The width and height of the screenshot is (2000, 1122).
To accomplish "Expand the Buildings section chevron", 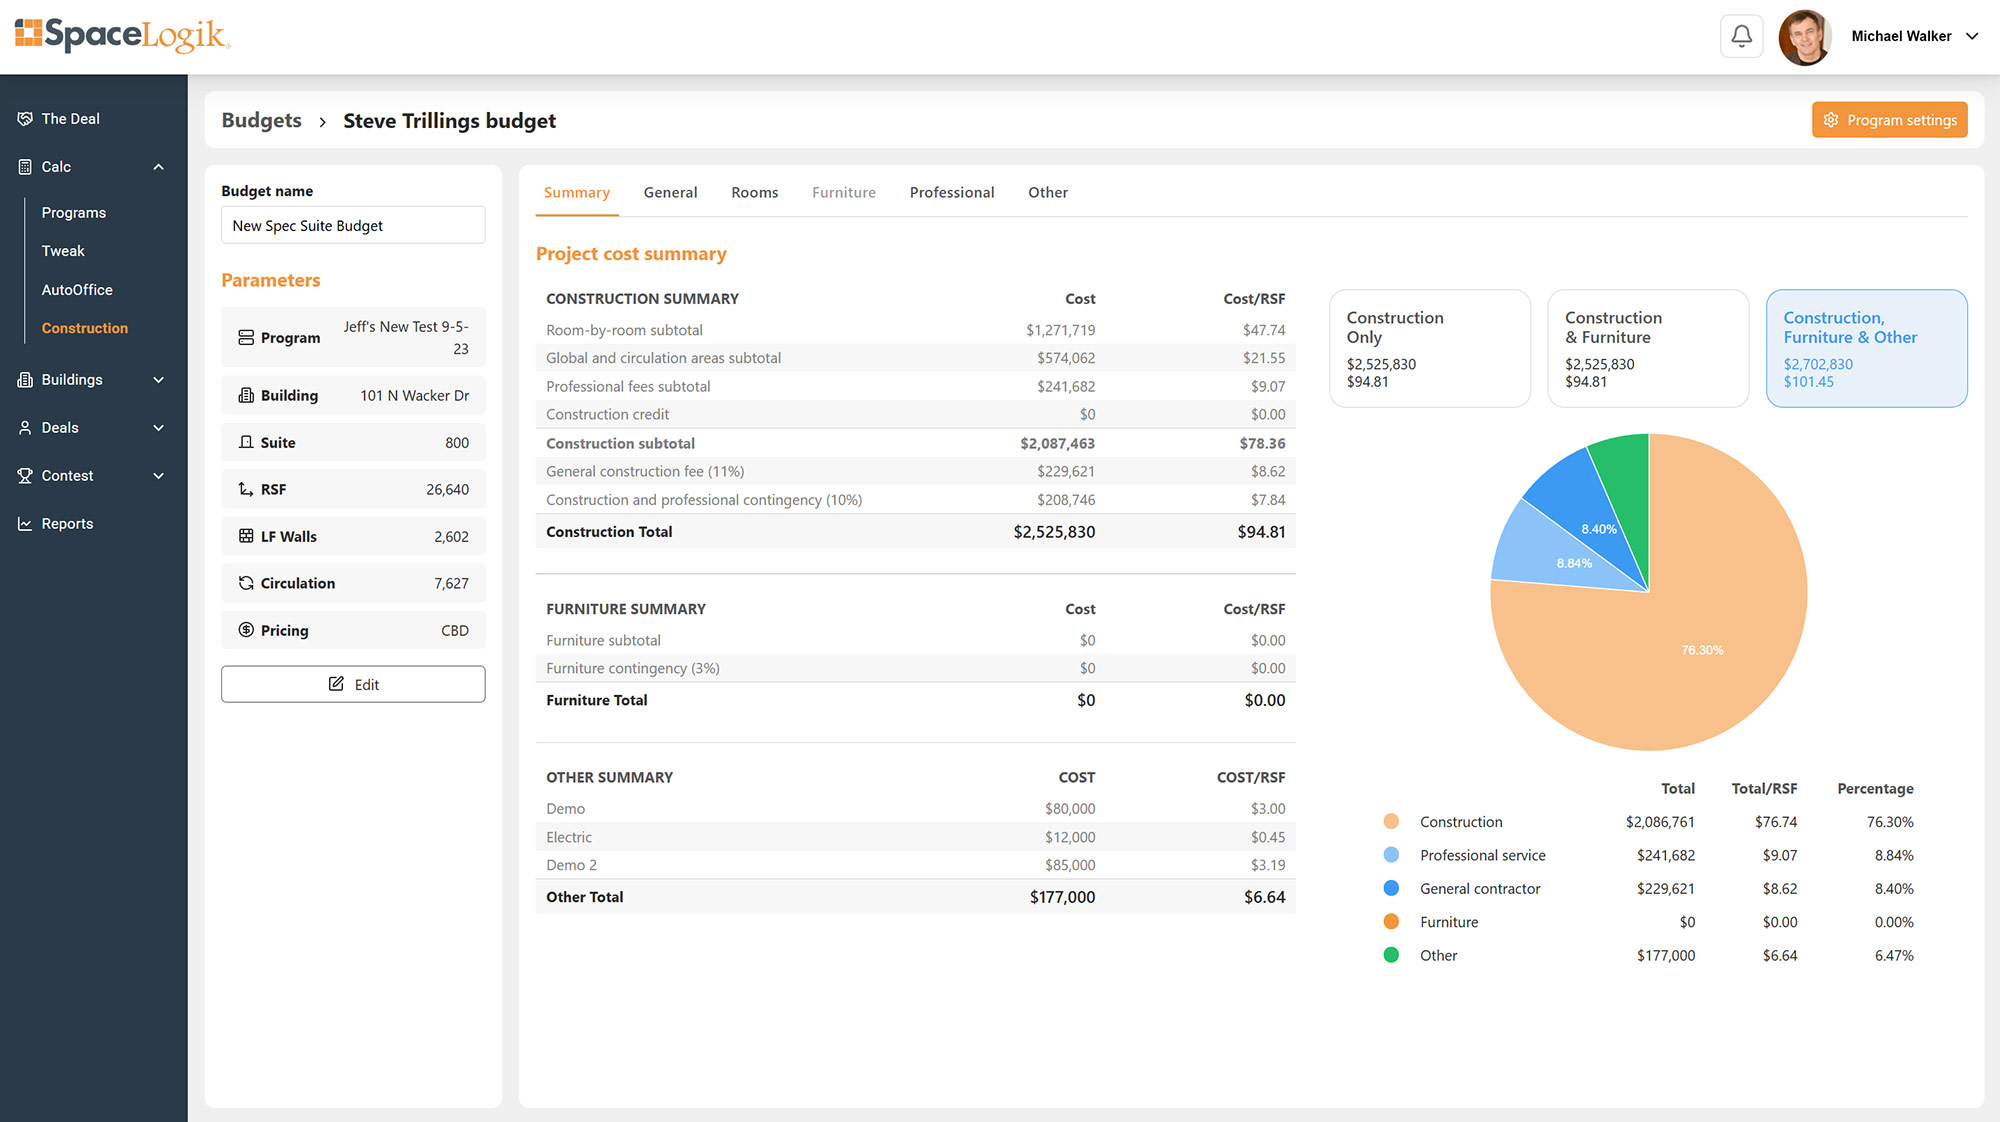I will [158, 380].
